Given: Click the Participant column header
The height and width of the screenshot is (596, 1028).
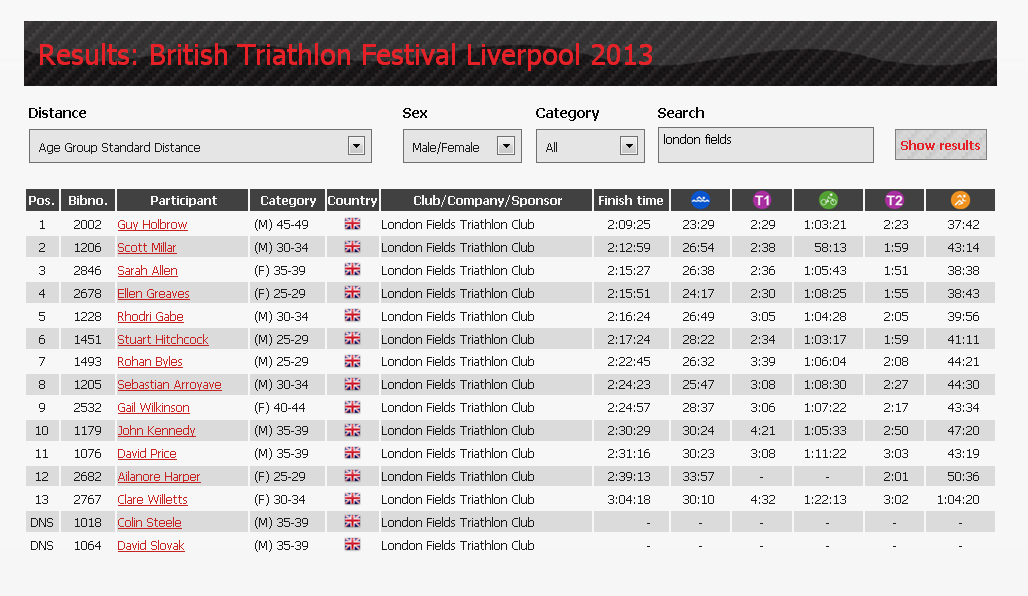Looking at the screenshot, I should click(x=183, y=200).
